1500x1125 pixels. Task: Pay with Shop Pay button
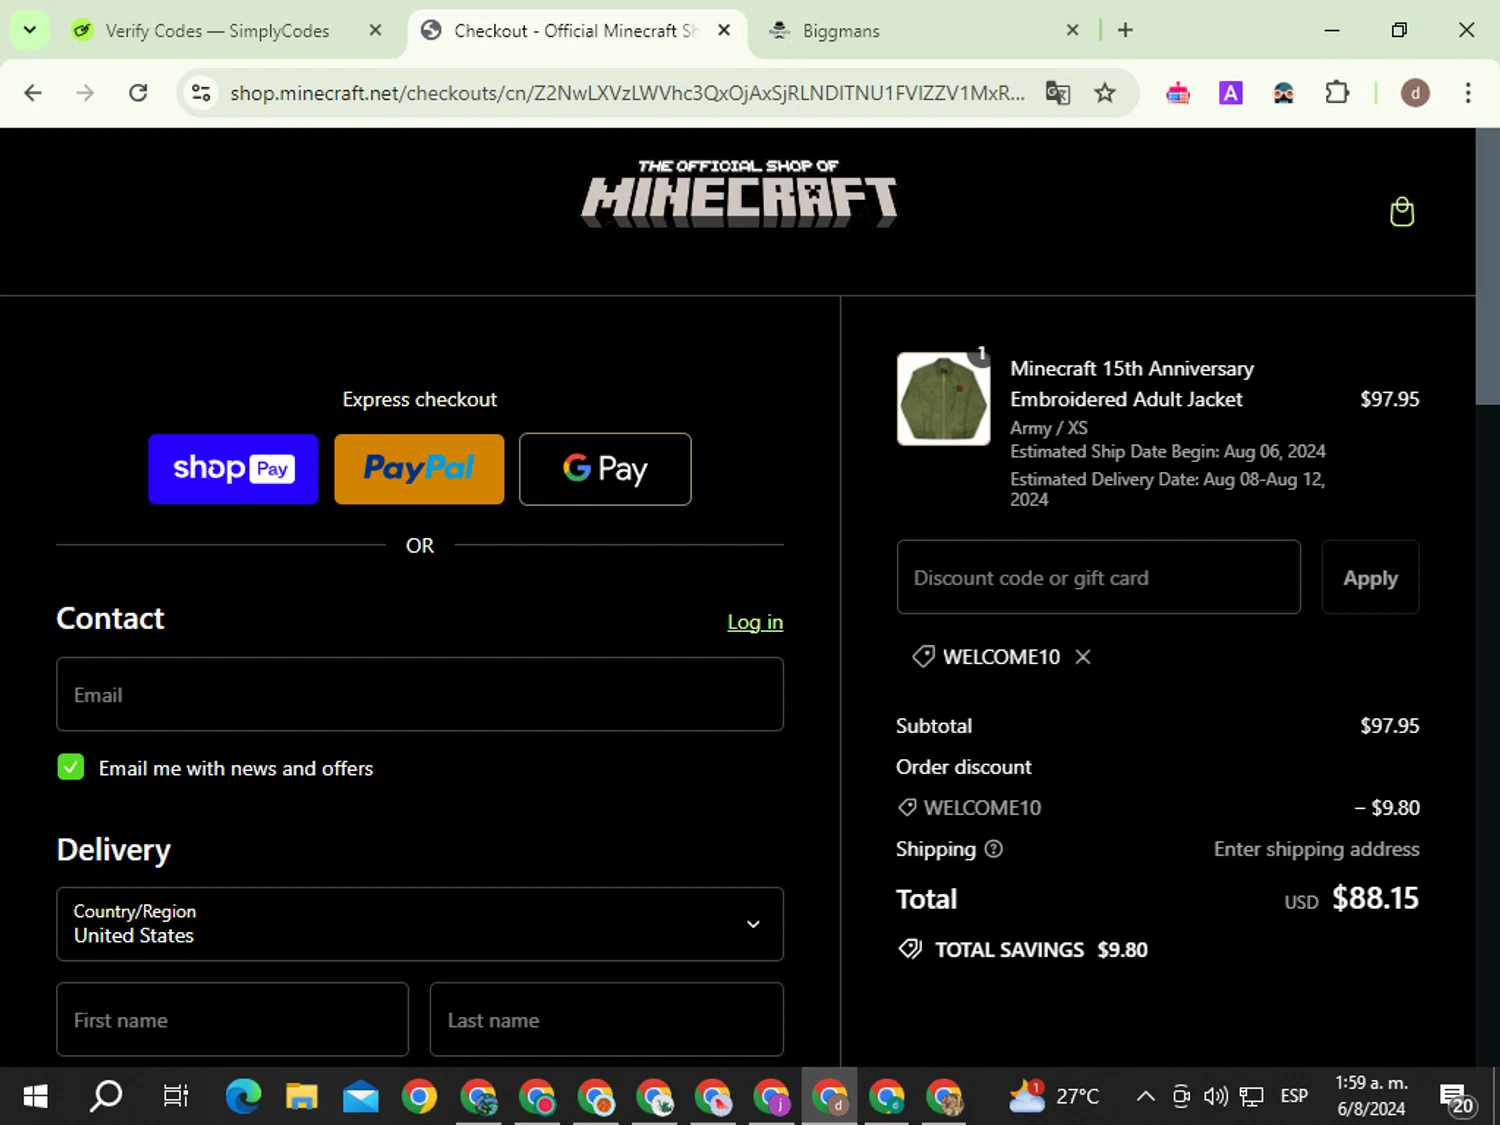[233, 469]
